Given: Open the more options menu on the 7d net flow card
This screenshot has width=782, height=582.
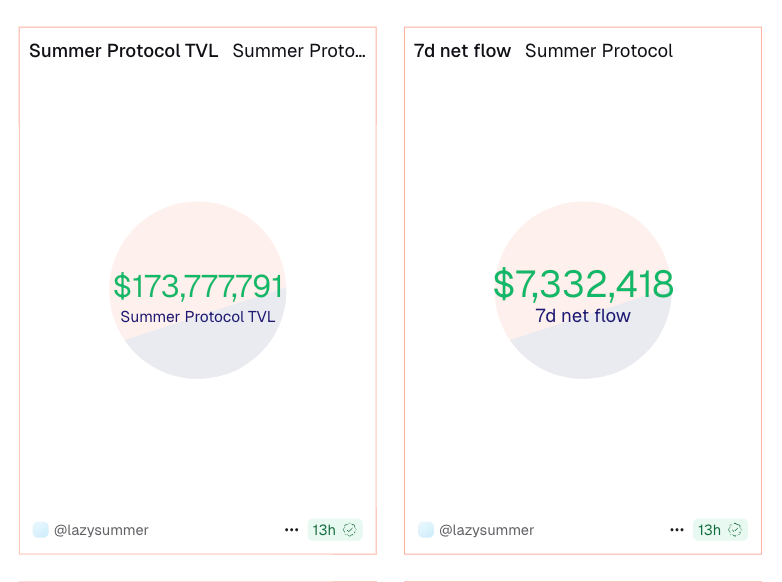Looking at the screenshot, I should point(677,530).
